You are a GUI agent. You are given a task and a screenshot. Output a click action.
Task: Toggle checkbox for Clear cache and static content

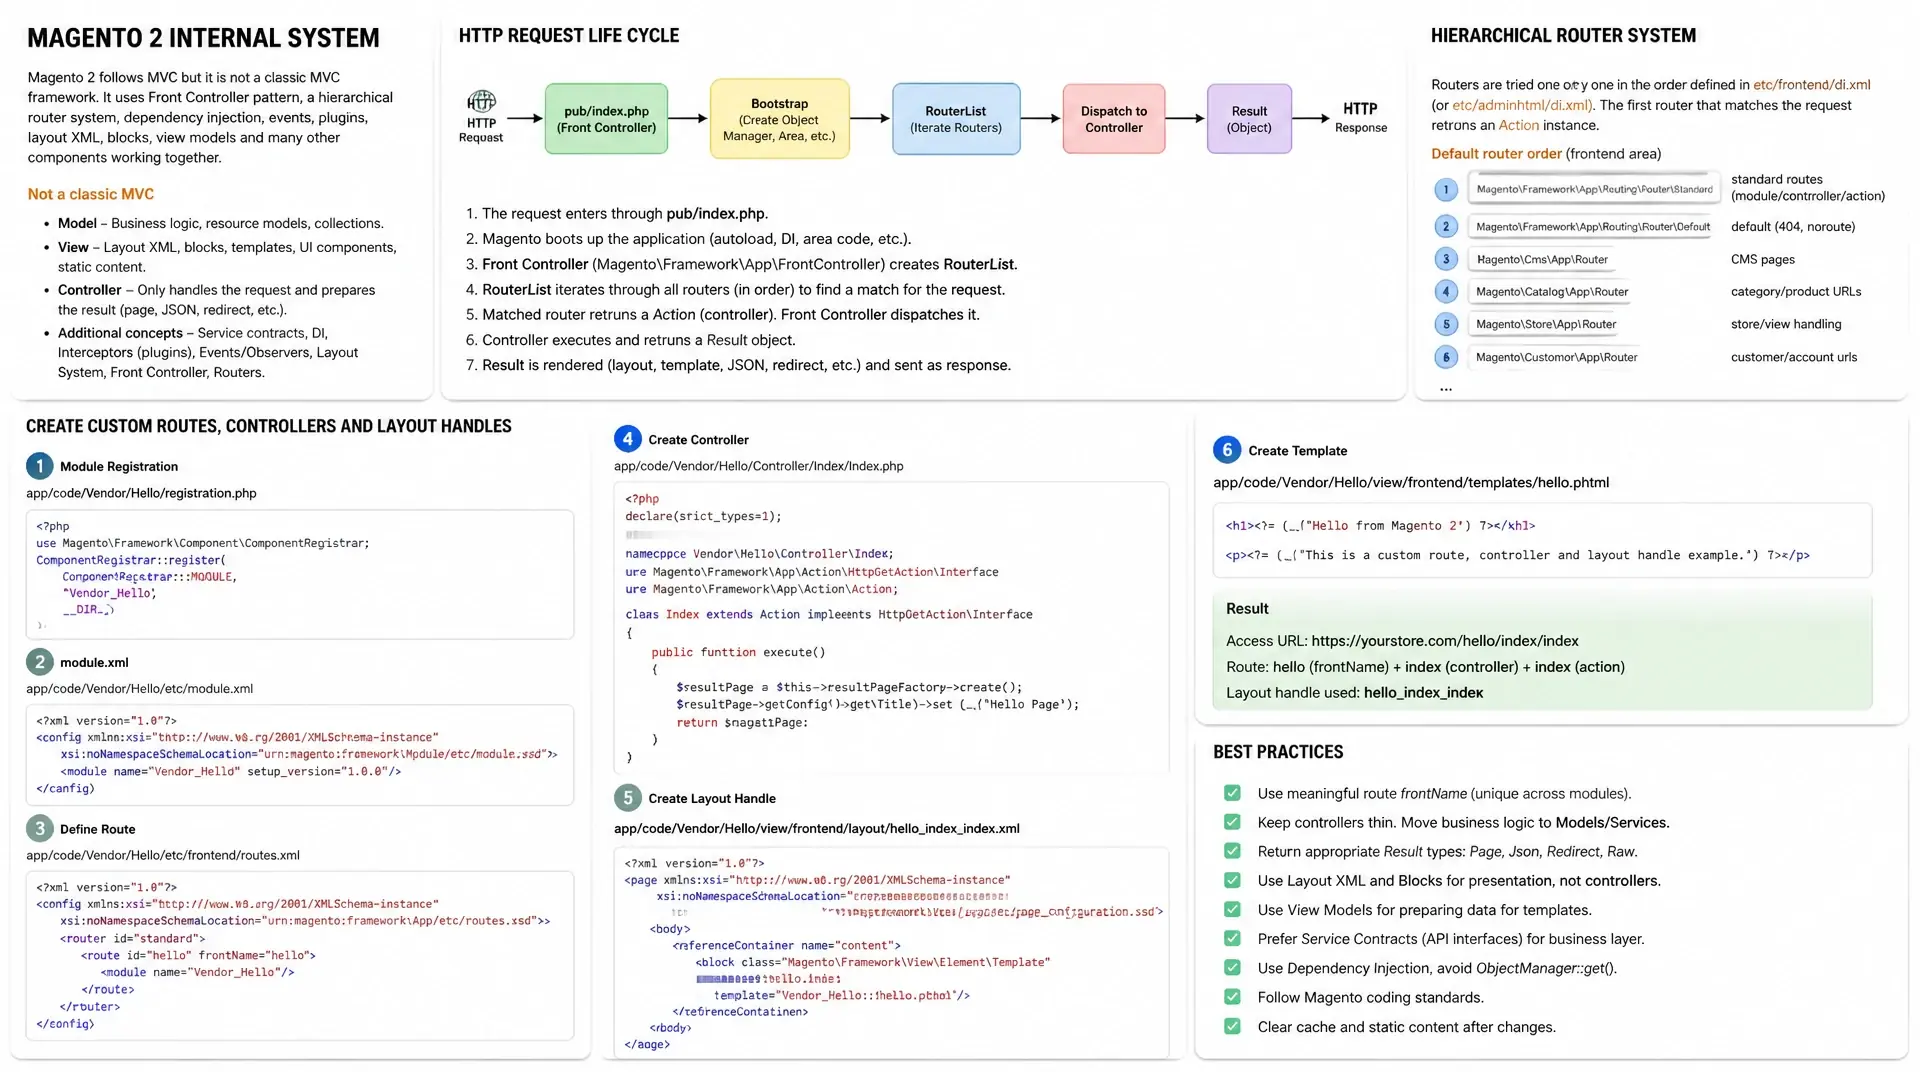1232,1027
